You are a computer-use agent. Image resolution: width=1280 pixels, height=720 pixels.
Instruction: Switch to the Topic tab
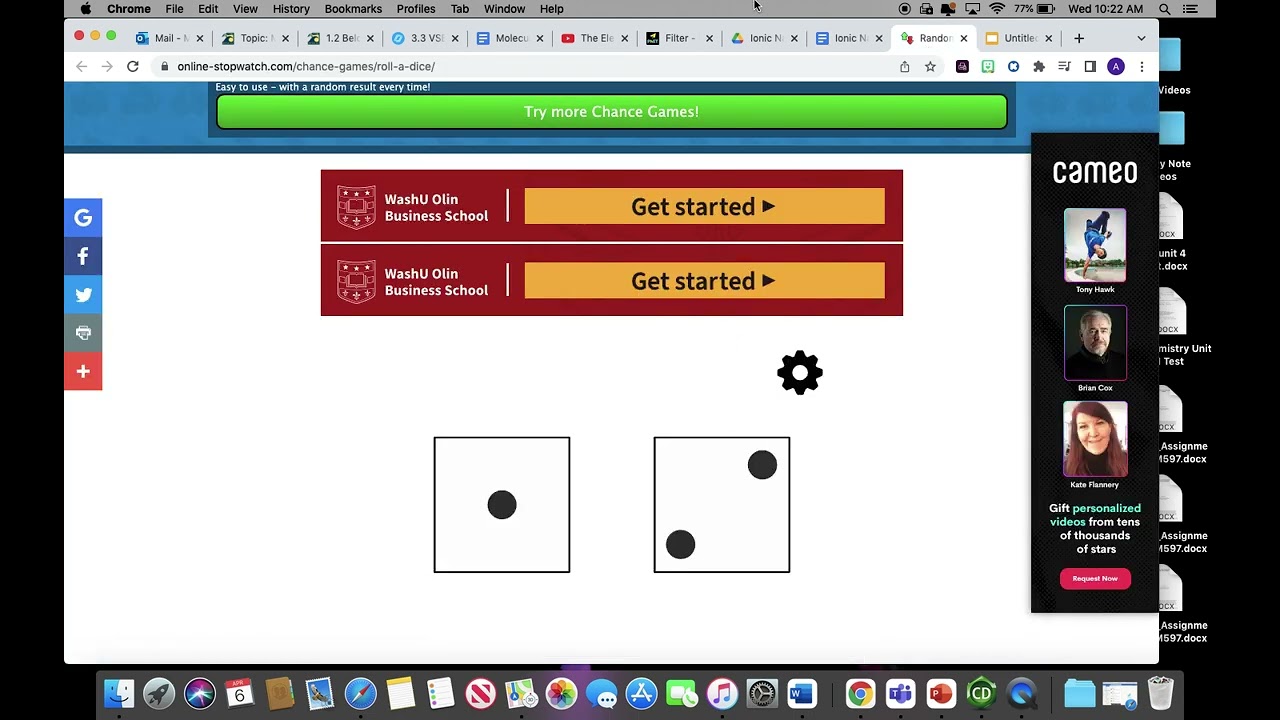coord(255,38)
